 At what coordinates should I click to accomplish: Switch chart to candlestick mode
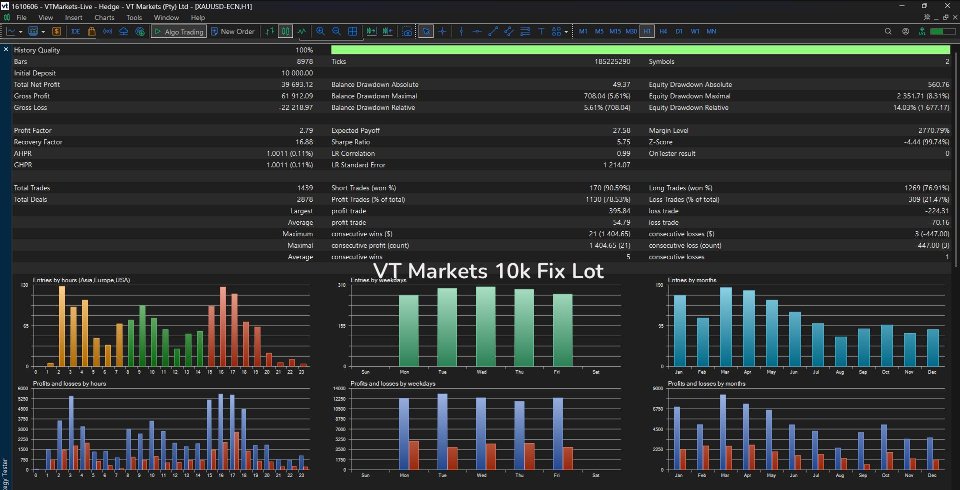(285, 31)
